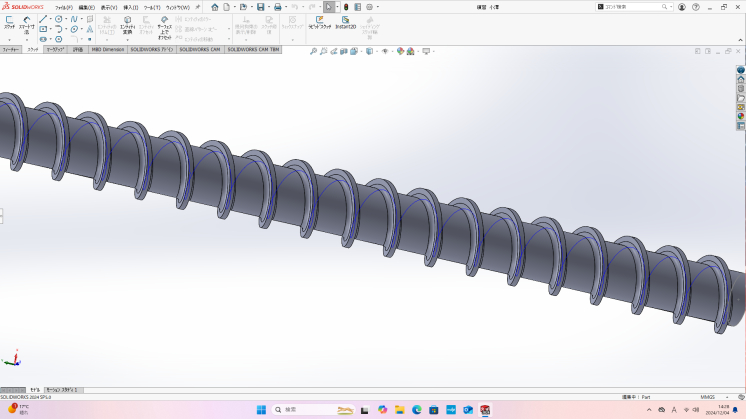This screenshot has height=419, width=746.
Task: Switch to the Evaluate (評価) tab
Action: coord(78,49)
